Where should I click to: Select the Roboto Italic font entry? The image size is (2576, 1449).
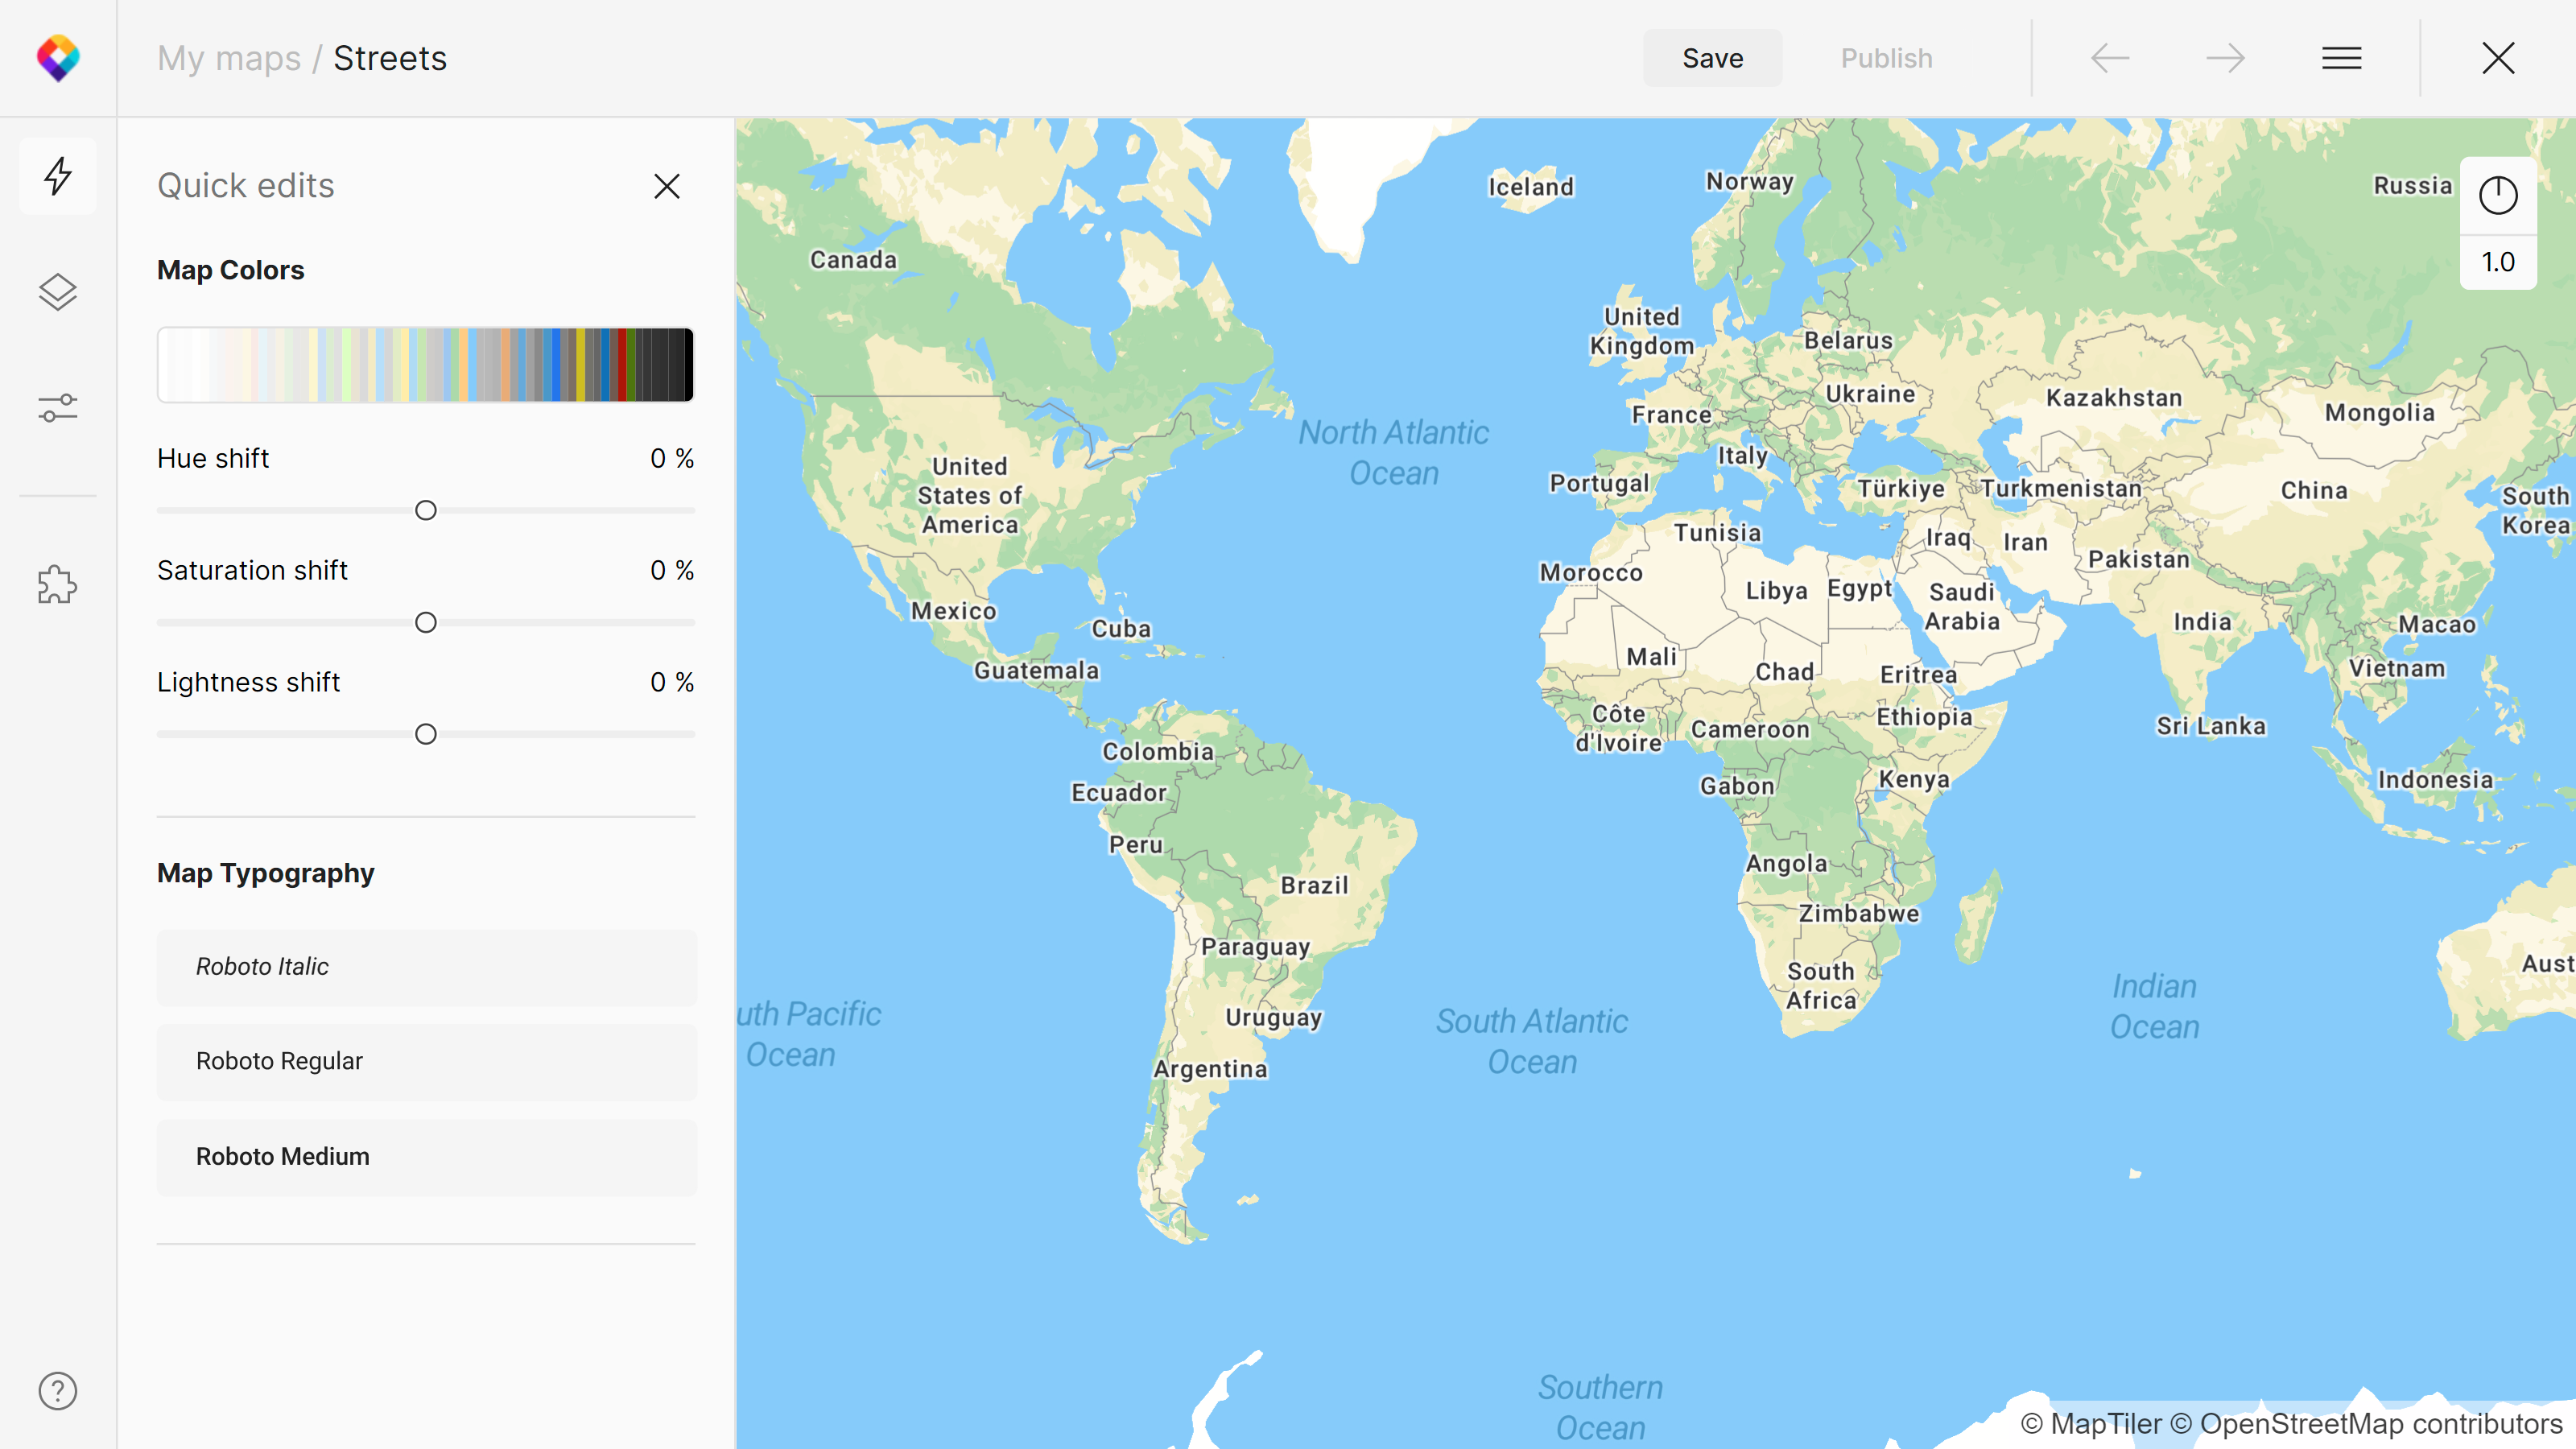pyautogui.click(x=426, y=967)
